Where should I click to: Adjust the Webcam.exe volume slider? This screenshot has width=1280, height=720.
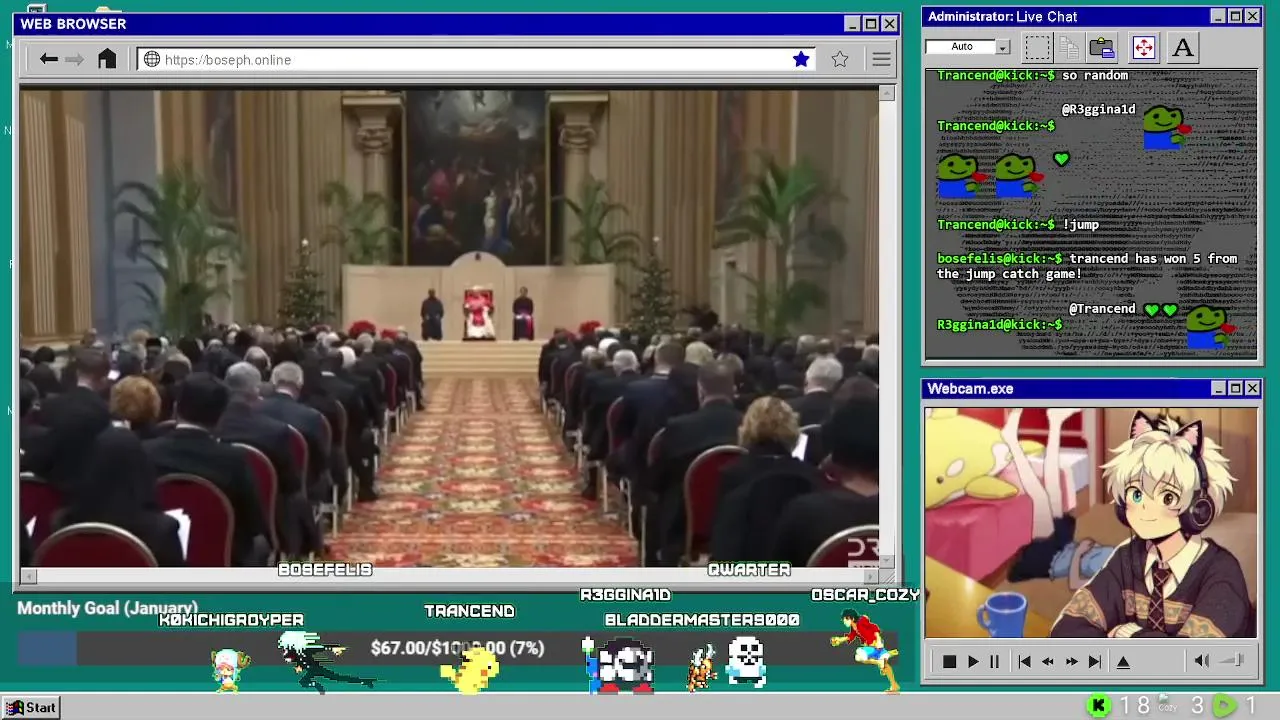tap(1233, 660)
